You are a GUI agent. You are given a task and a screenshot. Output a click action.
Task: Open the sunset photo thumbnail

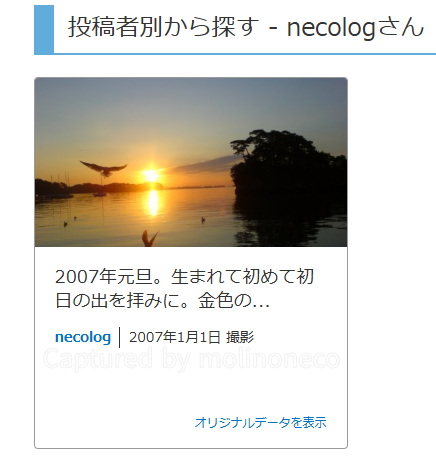[x=191, y=162]
